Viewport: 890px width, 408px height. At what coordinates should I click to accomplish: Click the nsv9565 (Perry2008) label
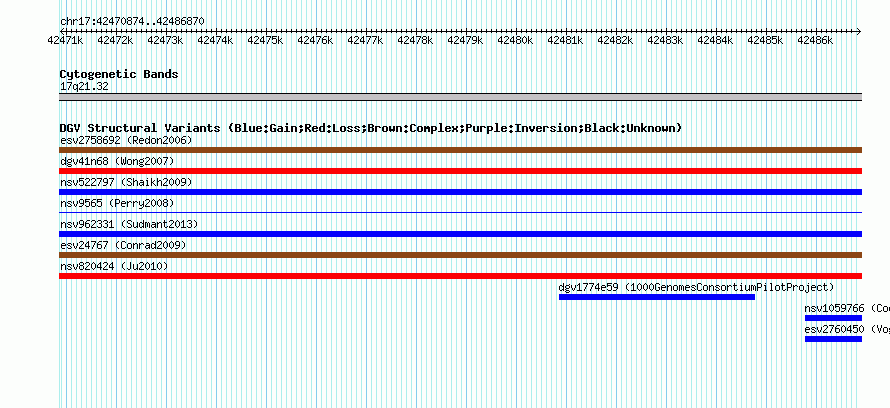coord(117,203)
